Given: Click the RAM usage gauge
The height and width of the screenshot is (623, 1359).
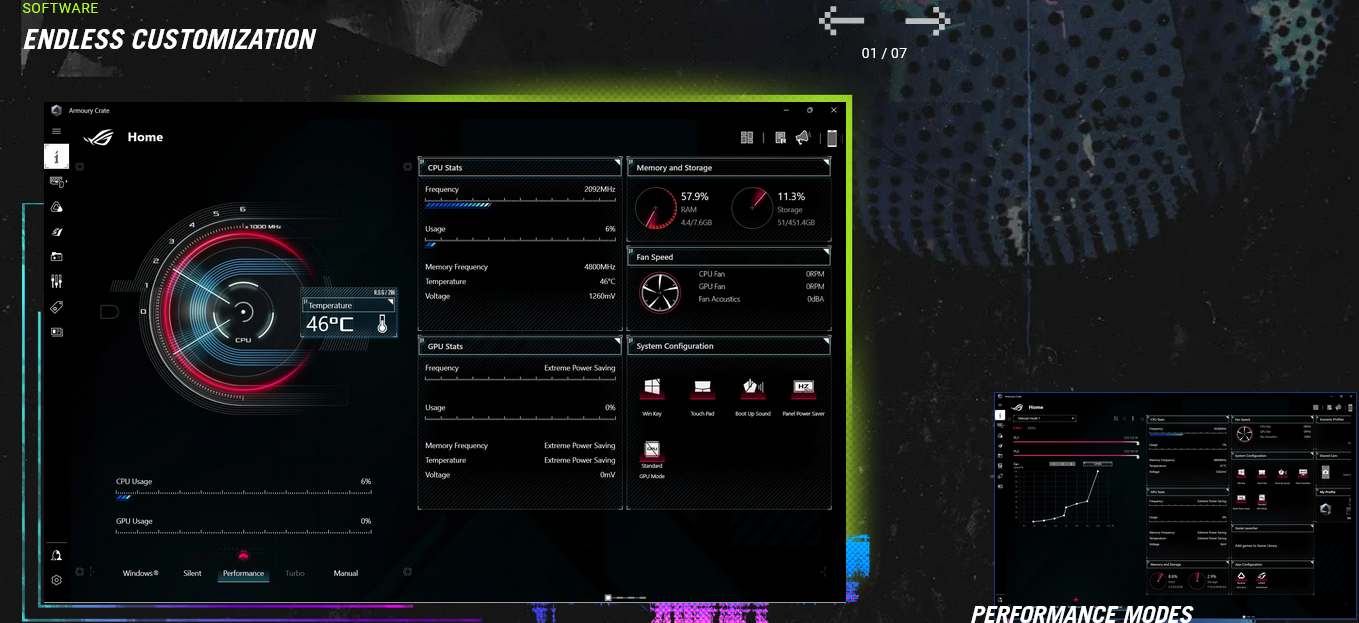Looking at the screenshot, I should [x=656, y=208].
